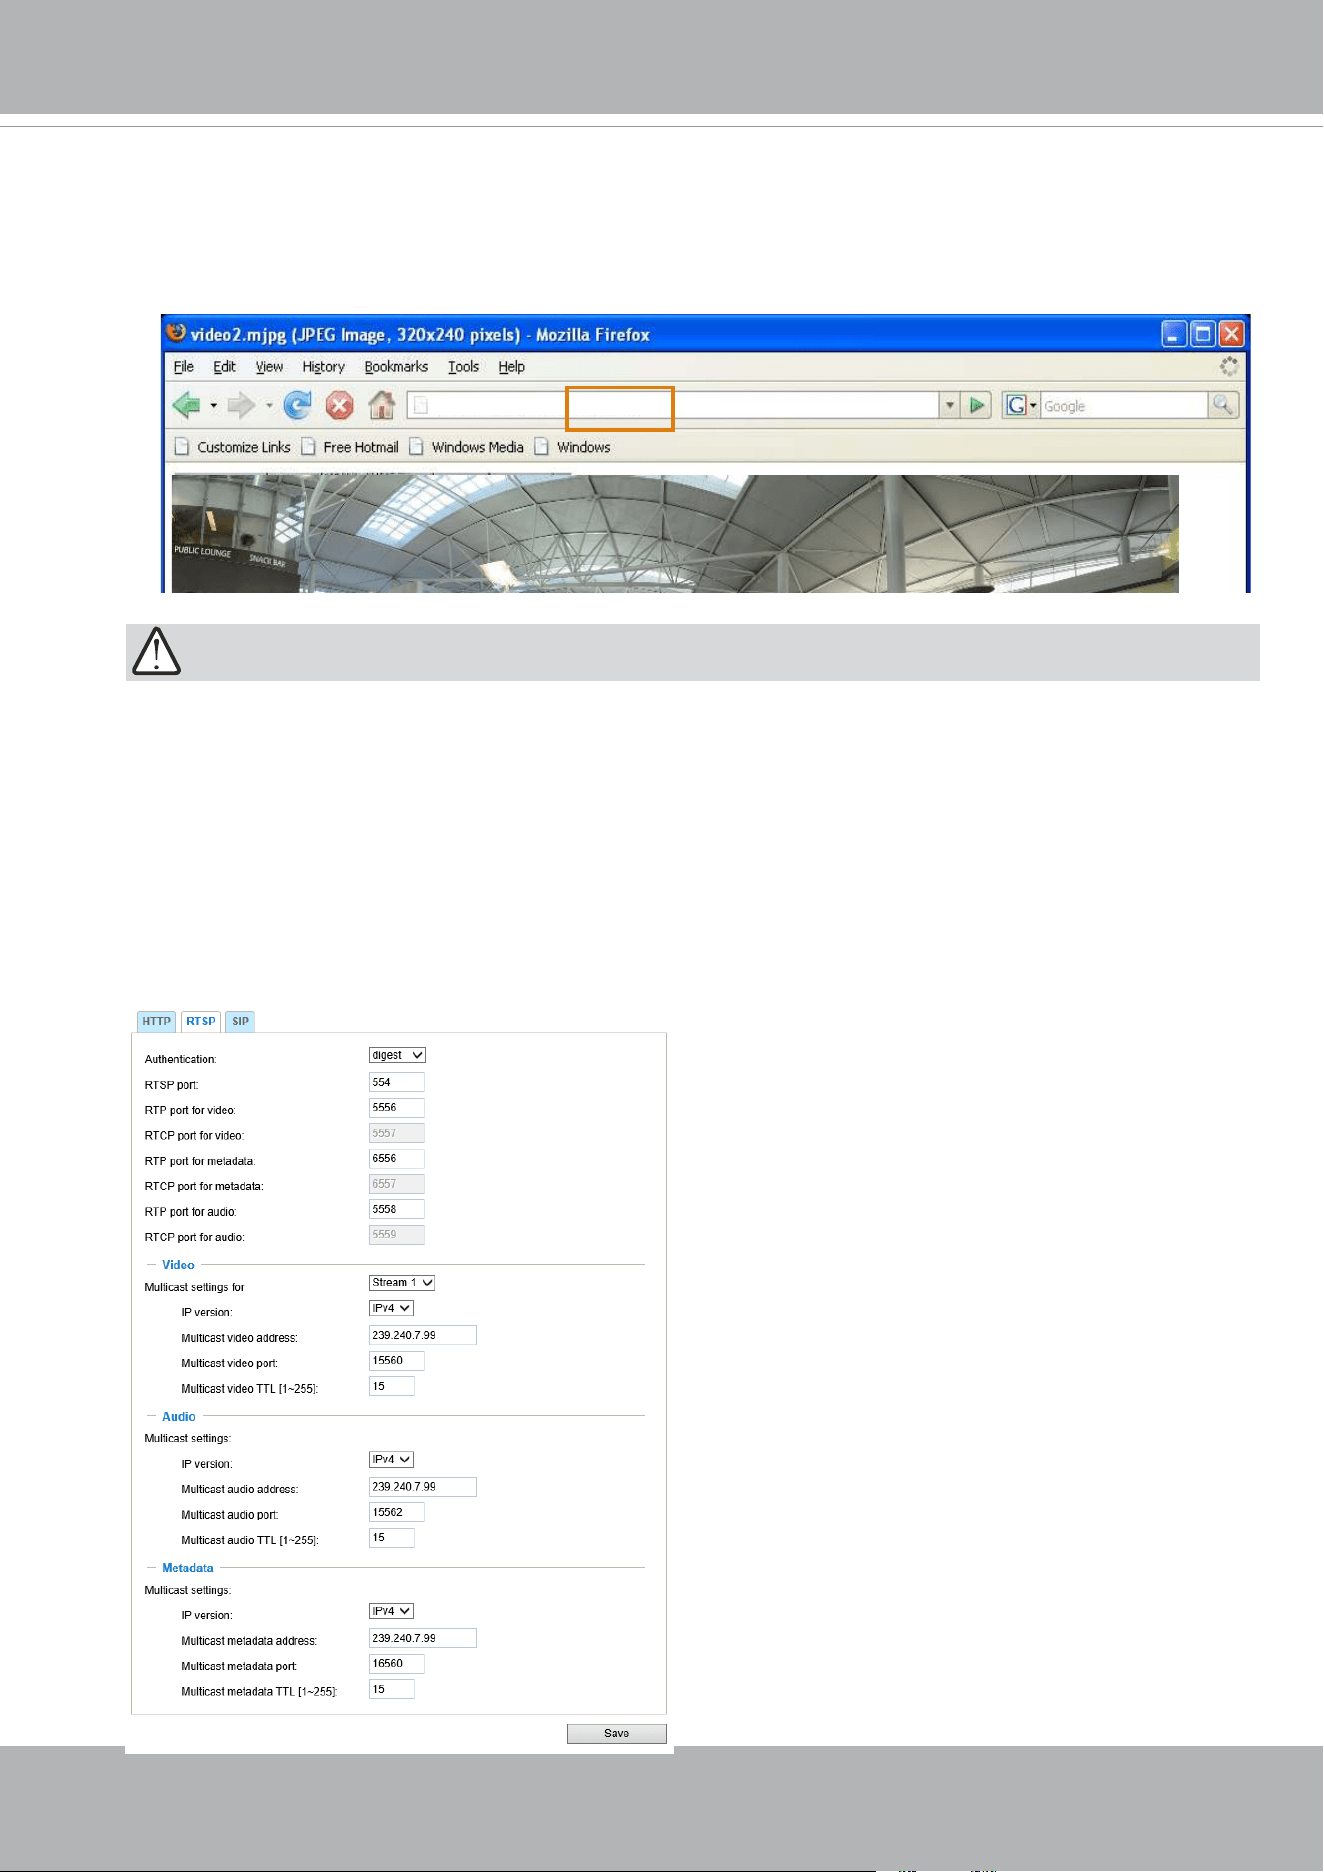Go to the Home page icon
1324x1872 pixels.
tap(381, 405)
